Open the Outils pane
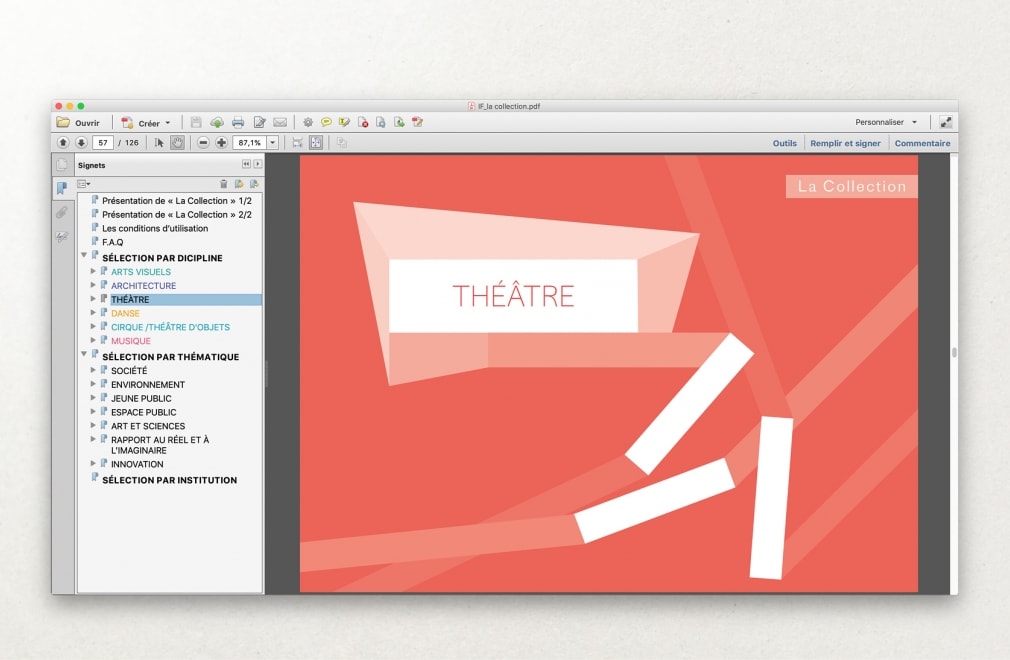 coord(784,143)
